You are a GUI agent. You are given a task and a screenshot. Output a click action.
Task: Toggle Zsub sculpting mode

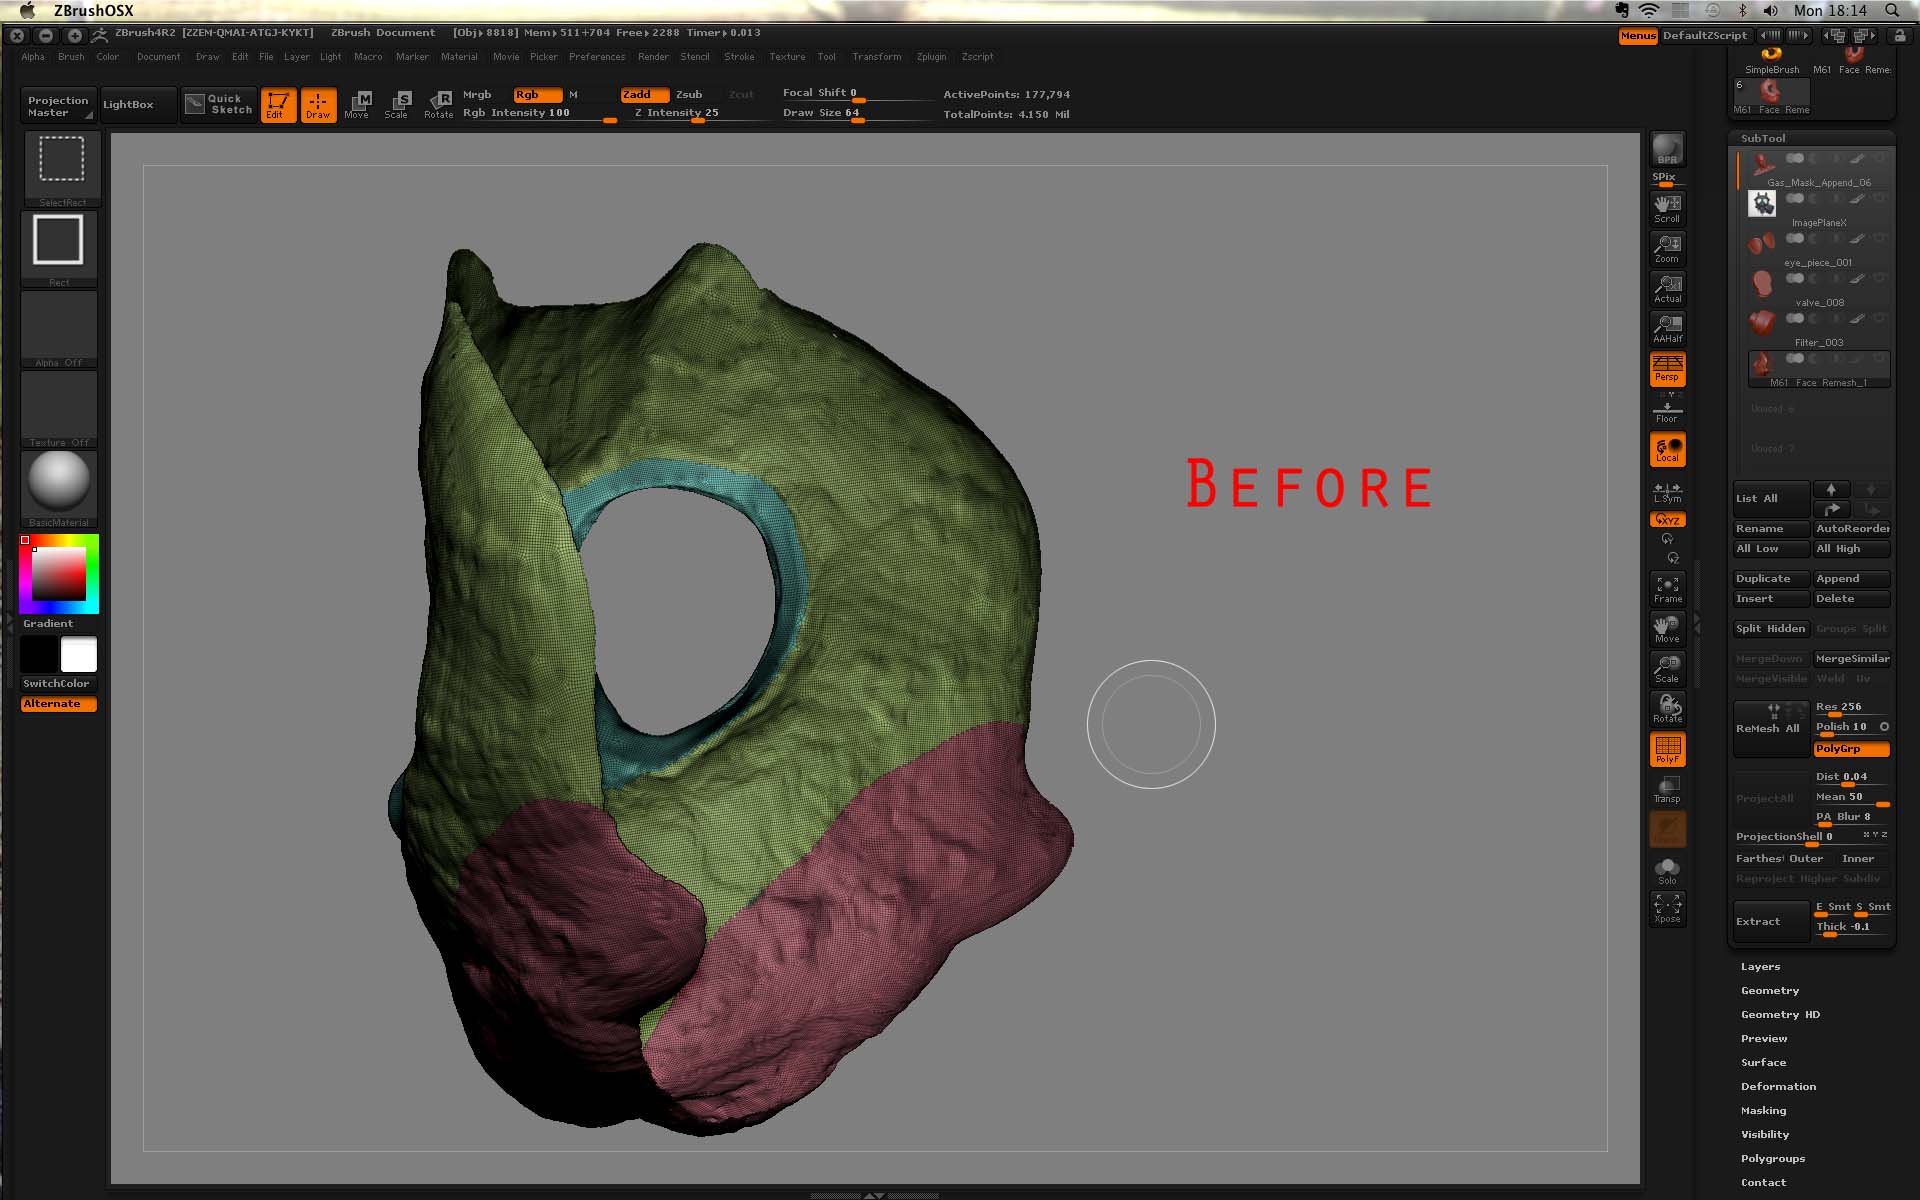[689, 94]
